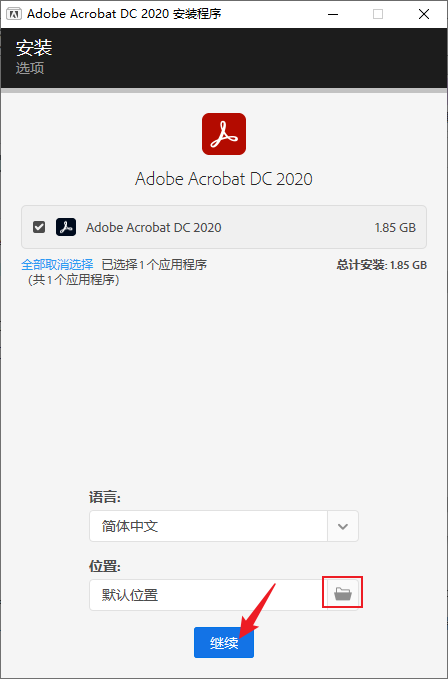Screen dimensions: 448x679
Task: Click the Adobe installer icon in title bar
Action: (x=14, y=14)
